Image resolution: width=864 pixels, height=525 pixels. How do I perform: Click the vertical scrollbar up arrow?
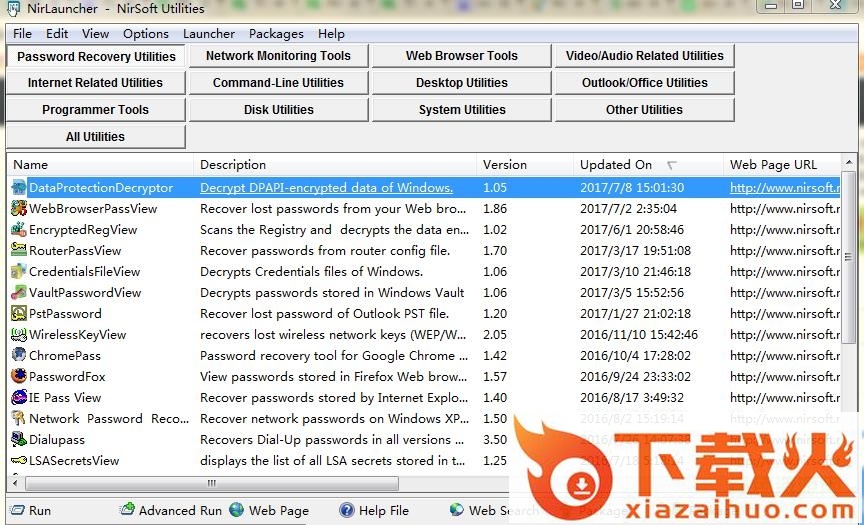tap(849, 162)
